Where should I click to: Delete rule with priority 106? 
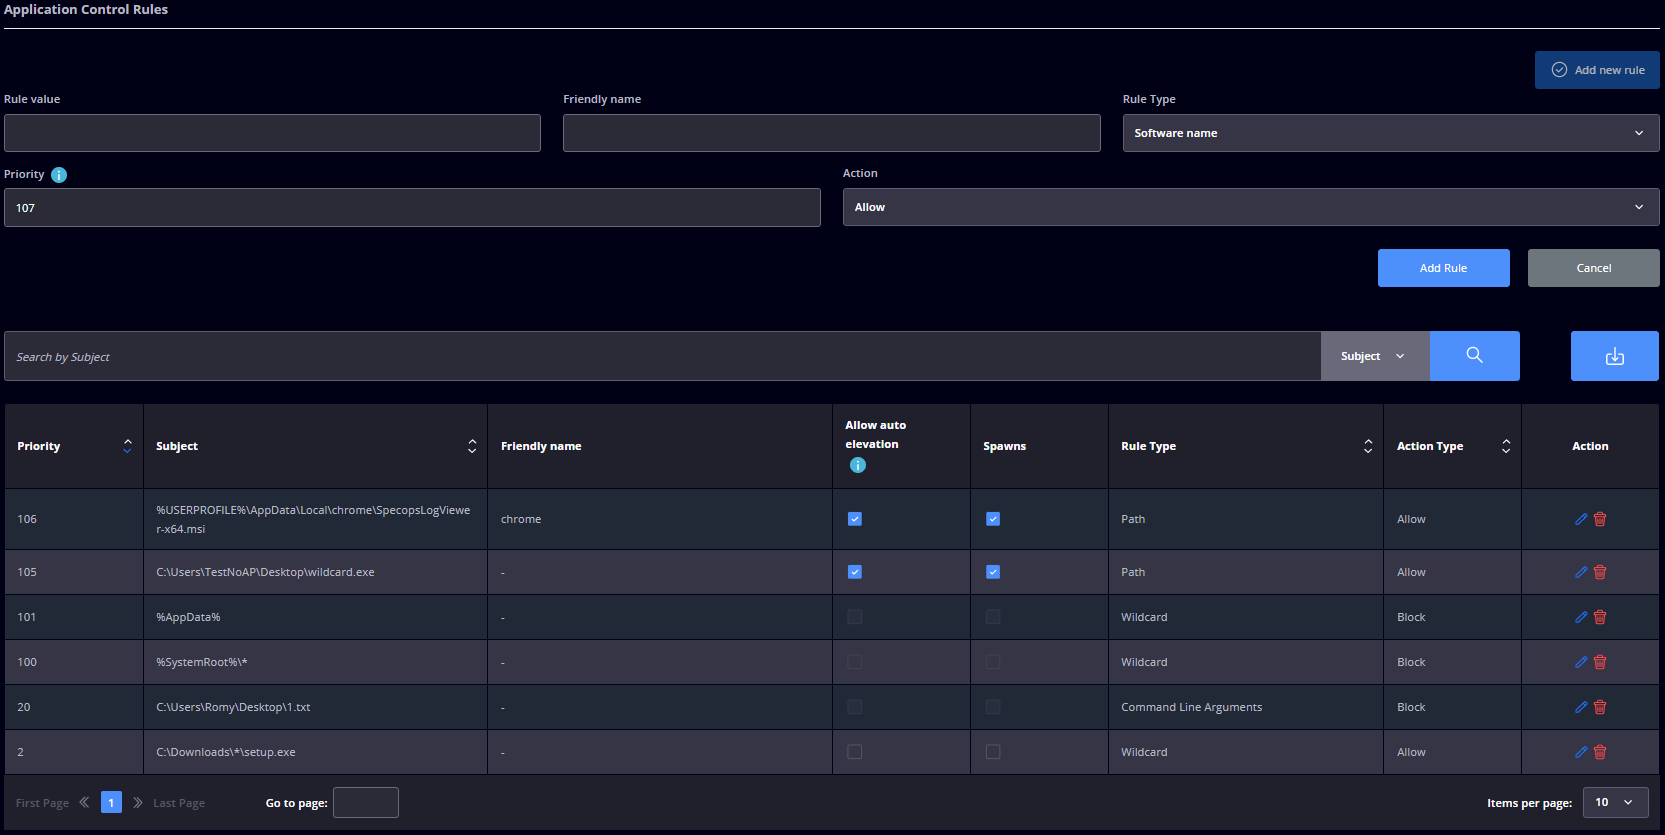pyautogui.click(x=1600, y=519)
